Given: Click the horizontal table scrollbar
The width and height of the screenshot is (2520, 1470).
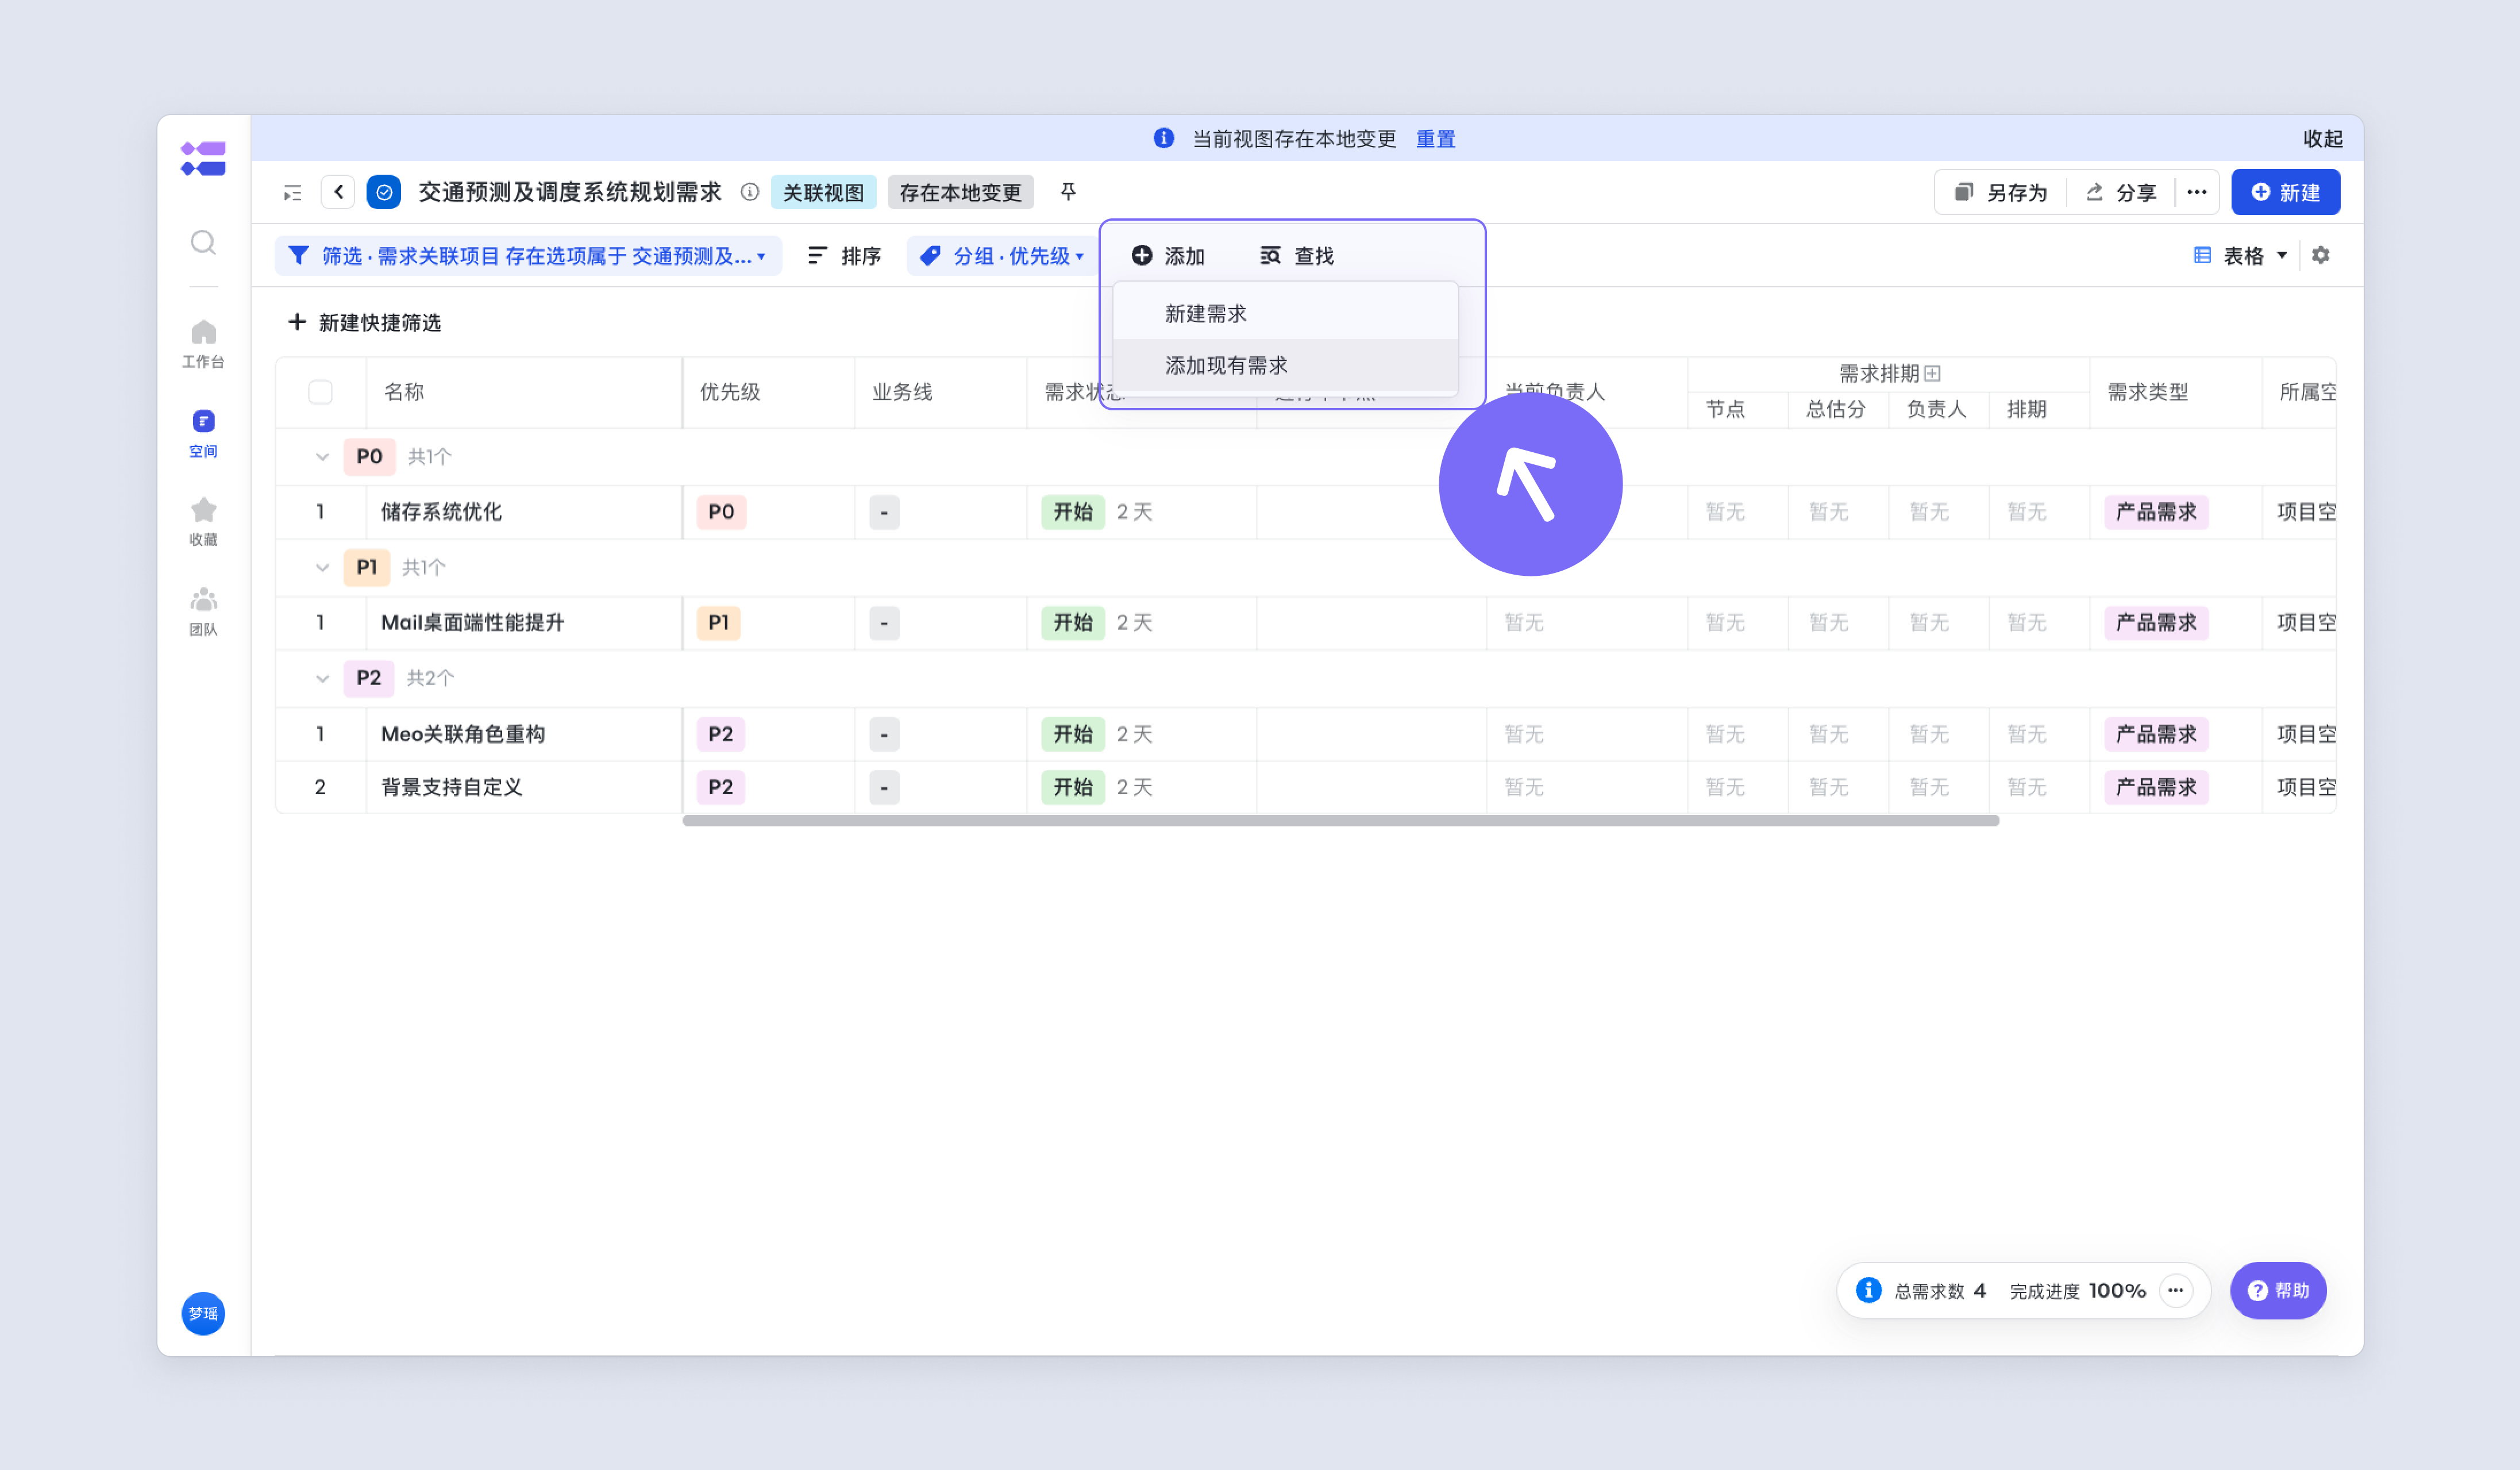Looking at the screenshot, I should click(x=1340, y=821).
